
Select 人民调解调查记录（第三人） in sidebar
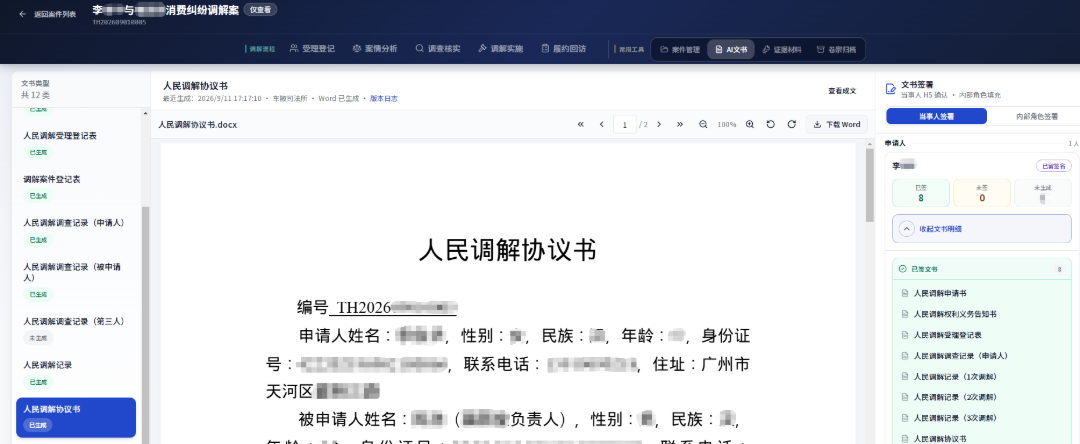[75, 329]
